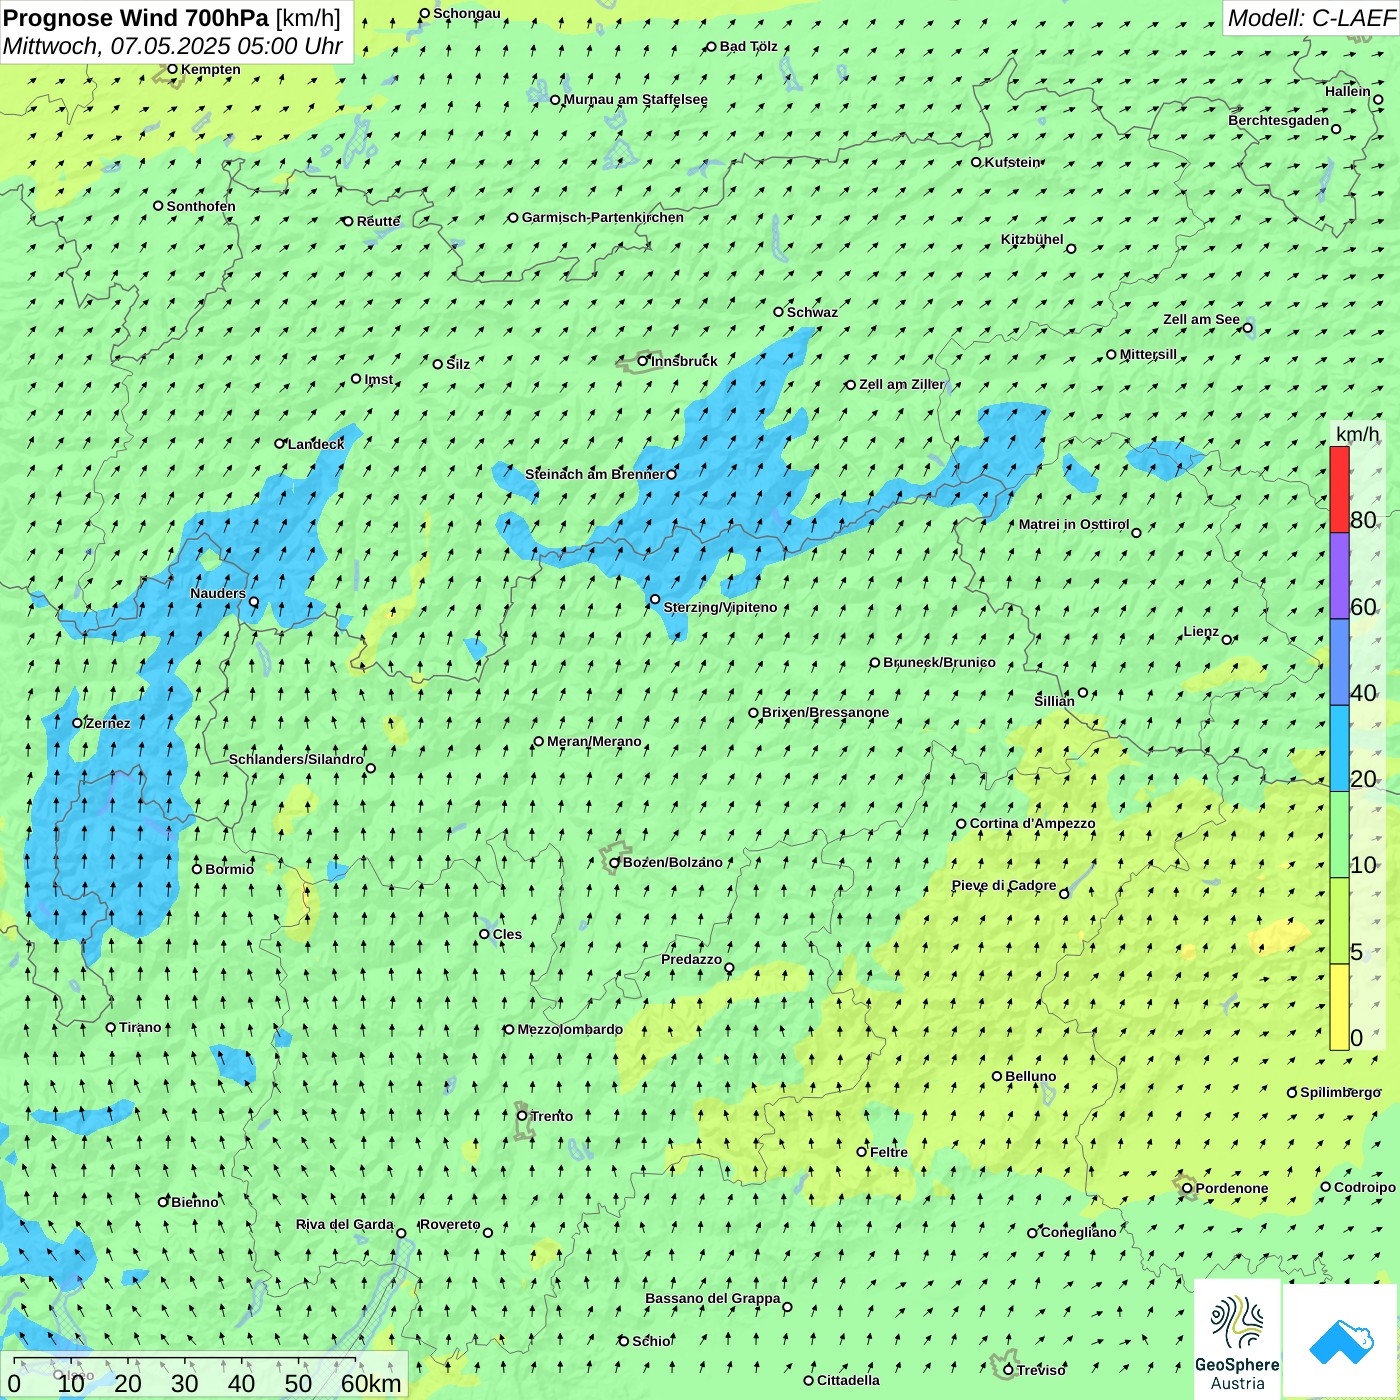Click the GeoSphere Austria logo
The height and width of the screenshot is (1400, 1400).
click(1237, 1339)
